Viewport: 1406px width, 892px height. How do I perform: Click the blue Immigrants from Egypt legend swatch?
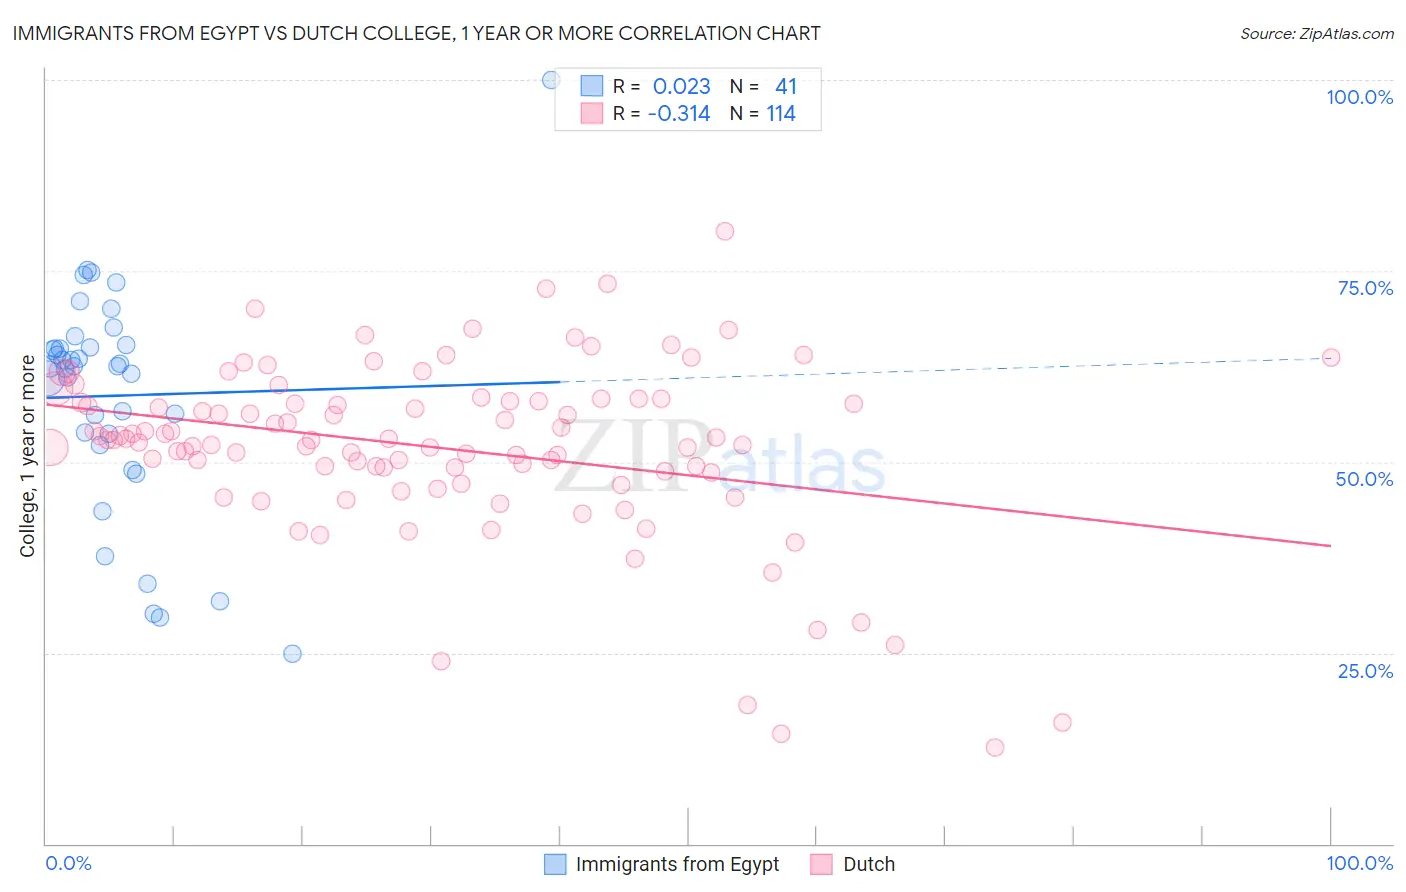point(555,864)
